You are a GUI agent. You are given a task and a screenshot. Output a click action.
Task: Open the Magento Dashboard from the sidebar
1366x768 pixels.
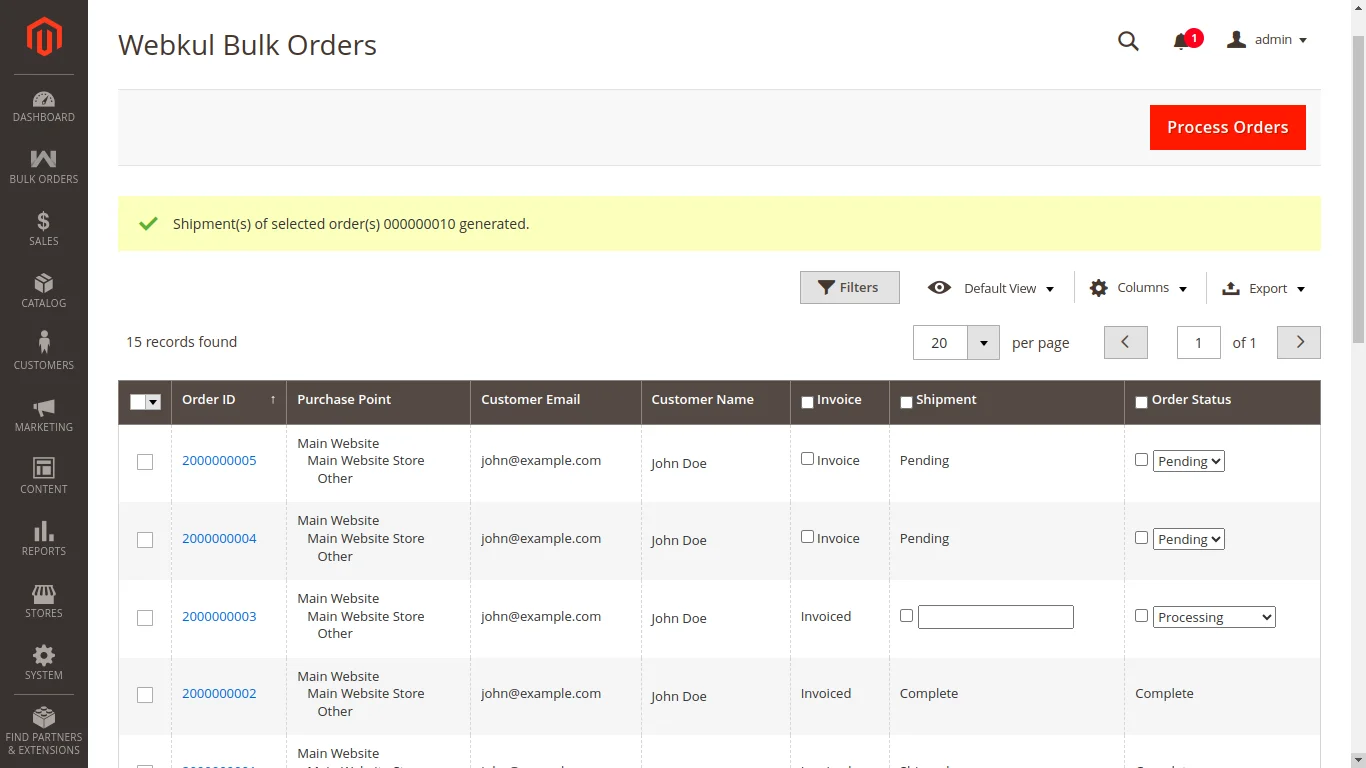43,105
